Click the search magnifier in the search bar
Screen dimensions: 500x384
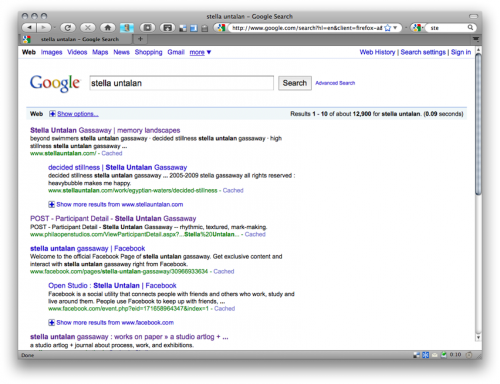pyautogui.click(x=470, y=27)
